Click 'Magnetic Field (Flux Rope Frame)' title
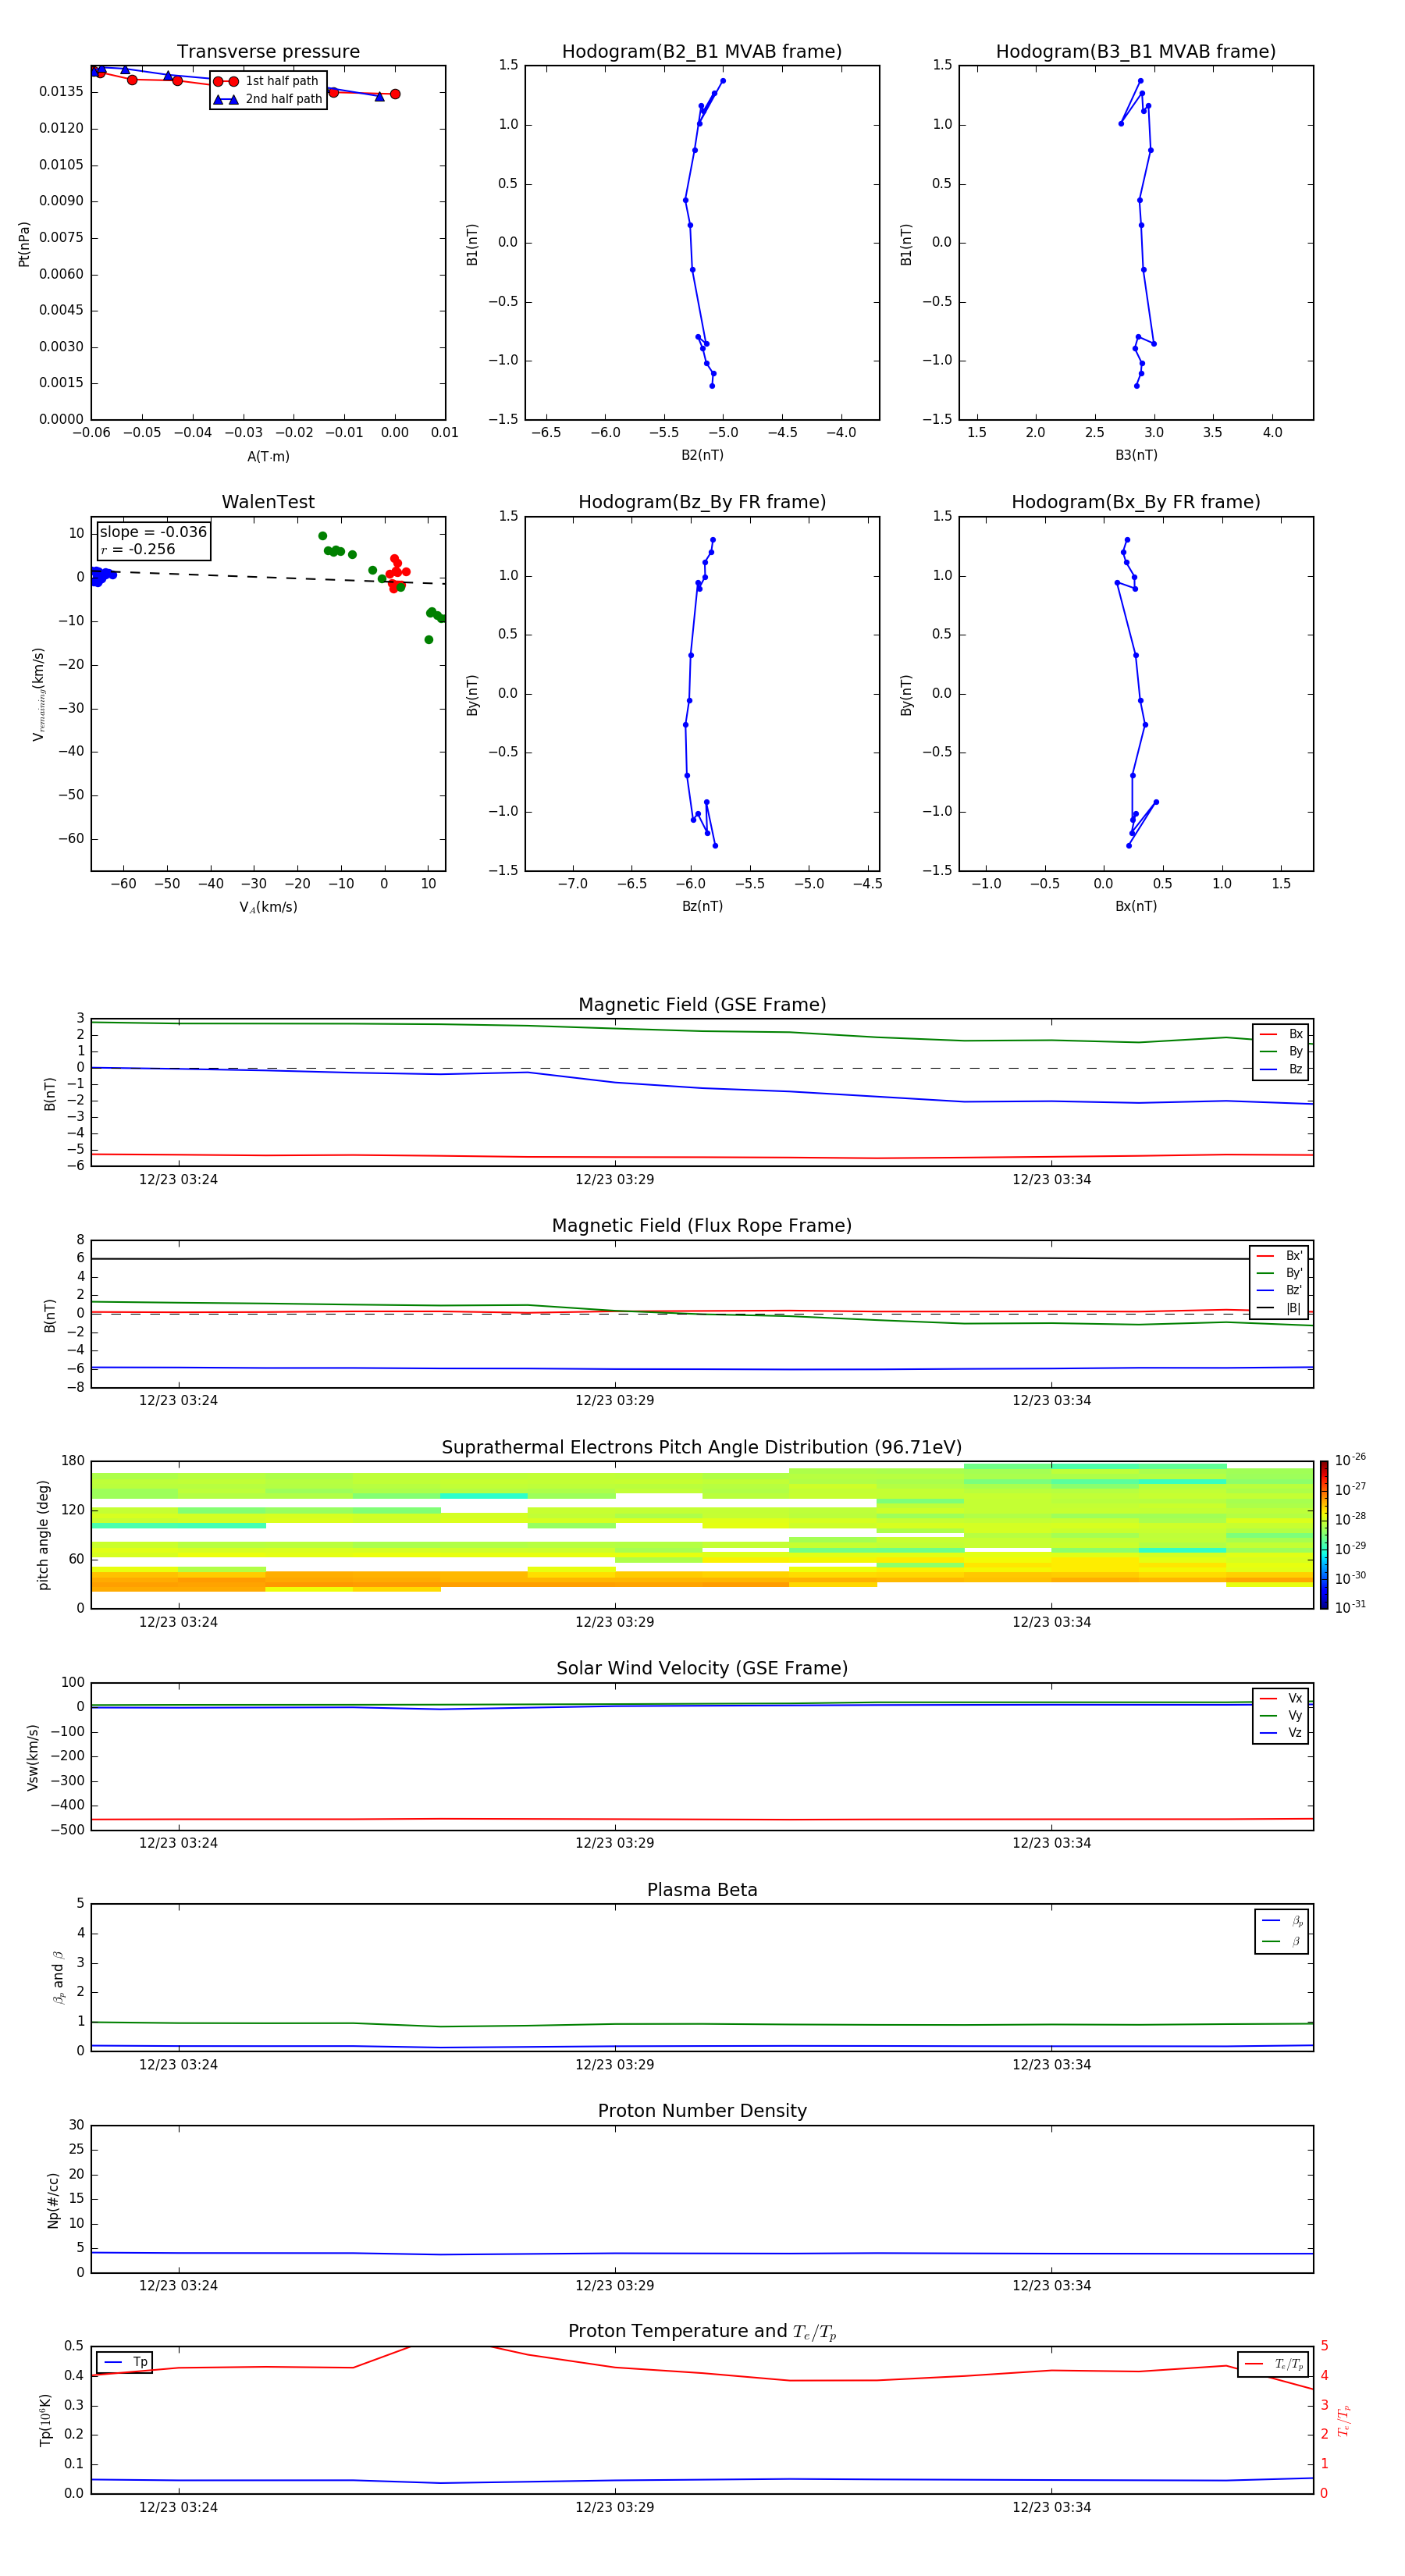Viewport: 1405px width, 2576px height. (x=702, y=1226)
